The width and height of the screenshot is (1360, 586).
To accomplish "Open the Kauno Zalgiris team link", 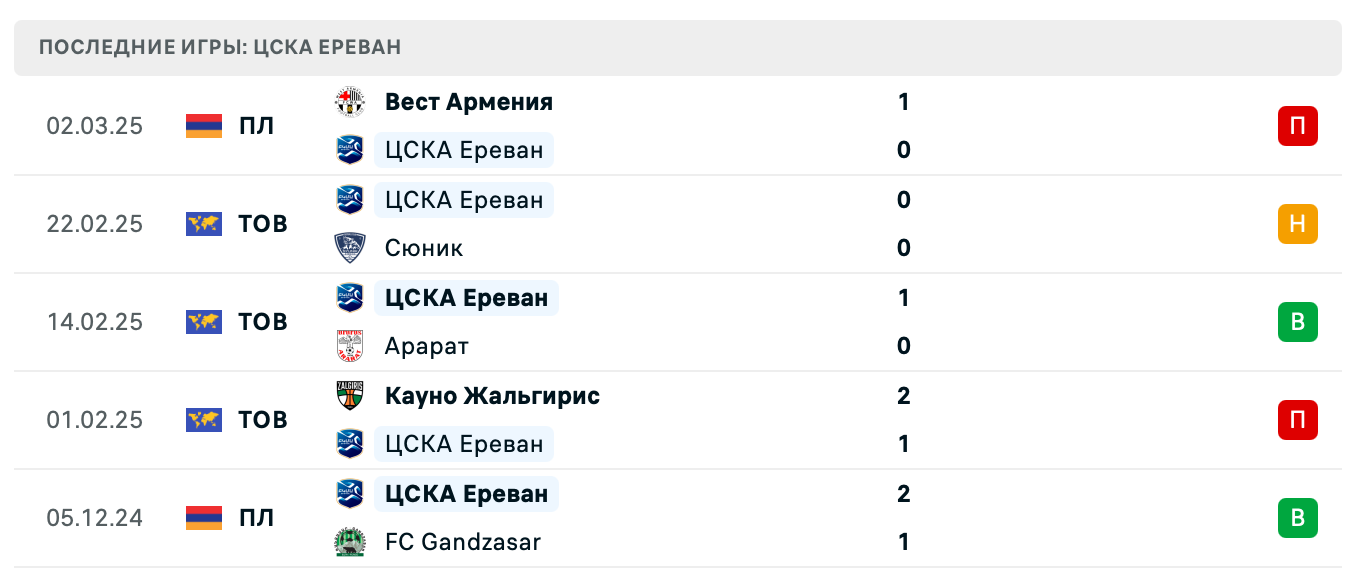I will tap(492, 396).
